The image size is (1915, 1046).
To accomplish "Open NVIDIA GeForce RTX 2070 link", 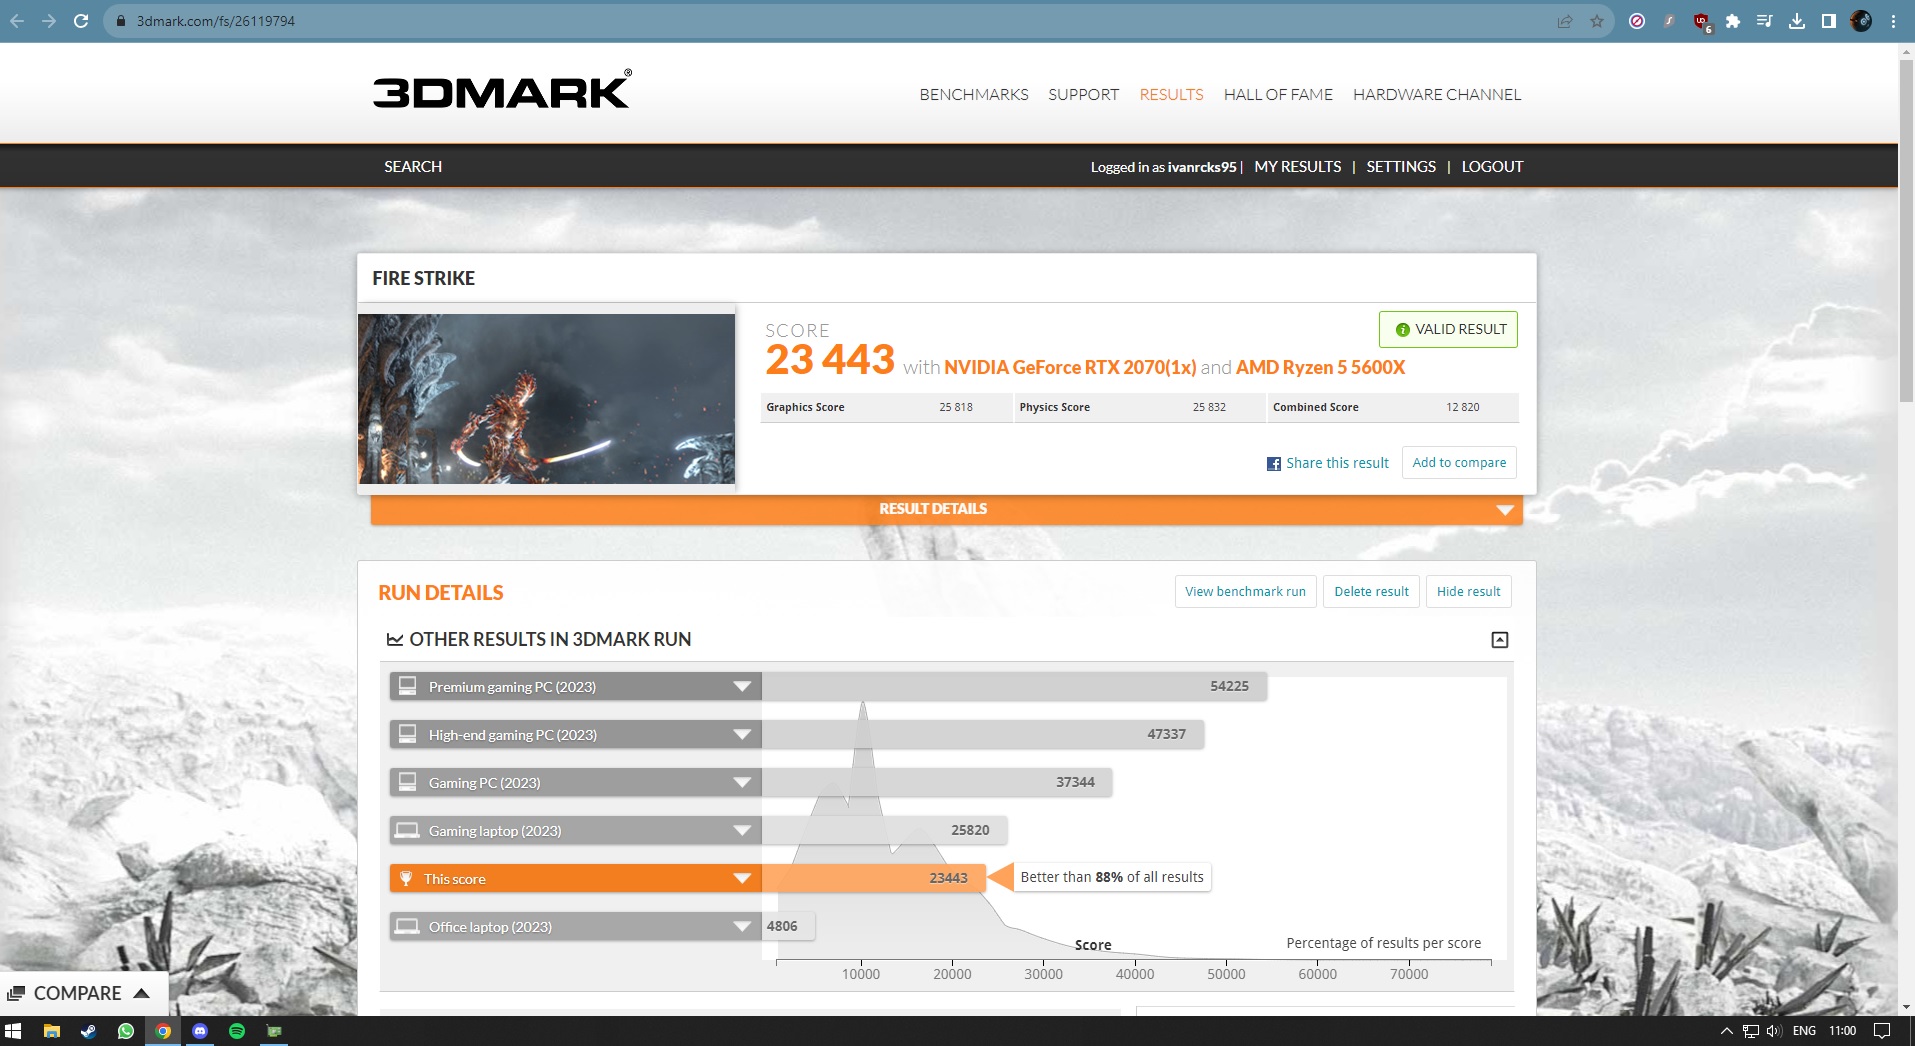I will point(1070,368).
